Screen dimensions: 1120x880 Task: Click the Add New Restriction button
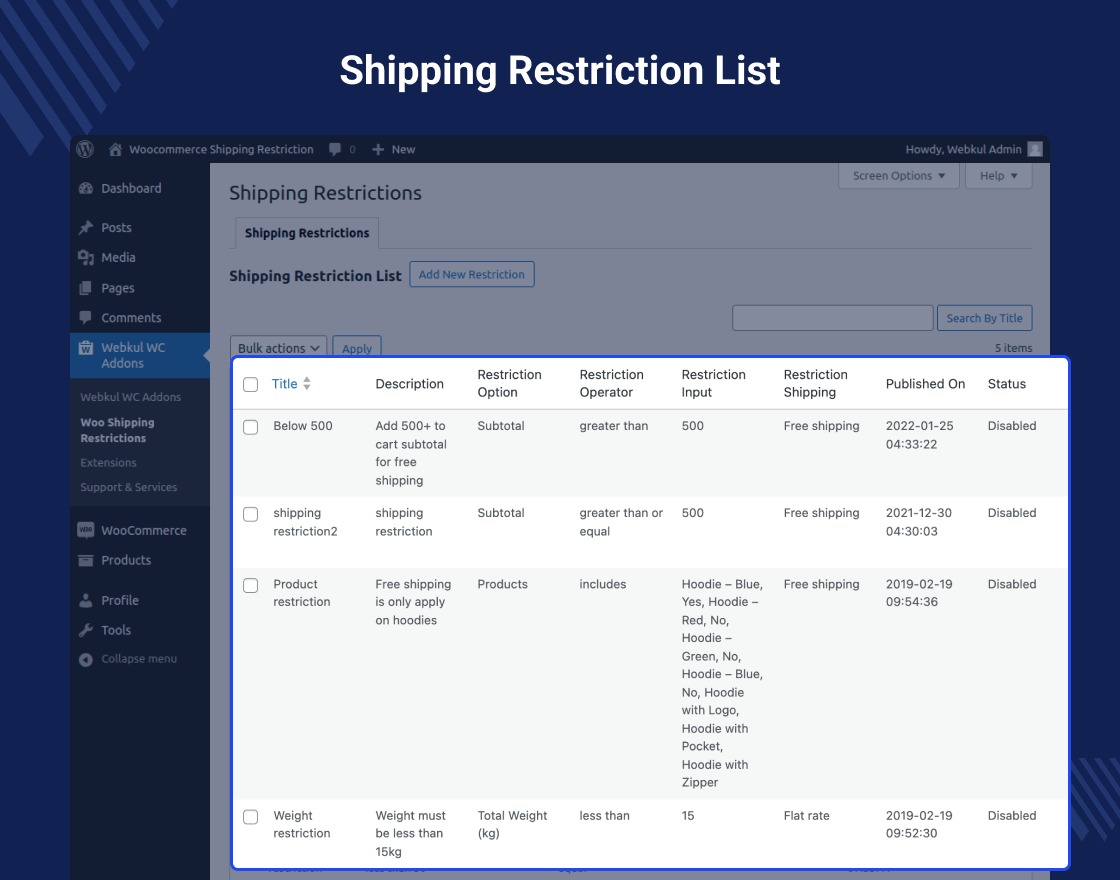[x=471, y=274]
